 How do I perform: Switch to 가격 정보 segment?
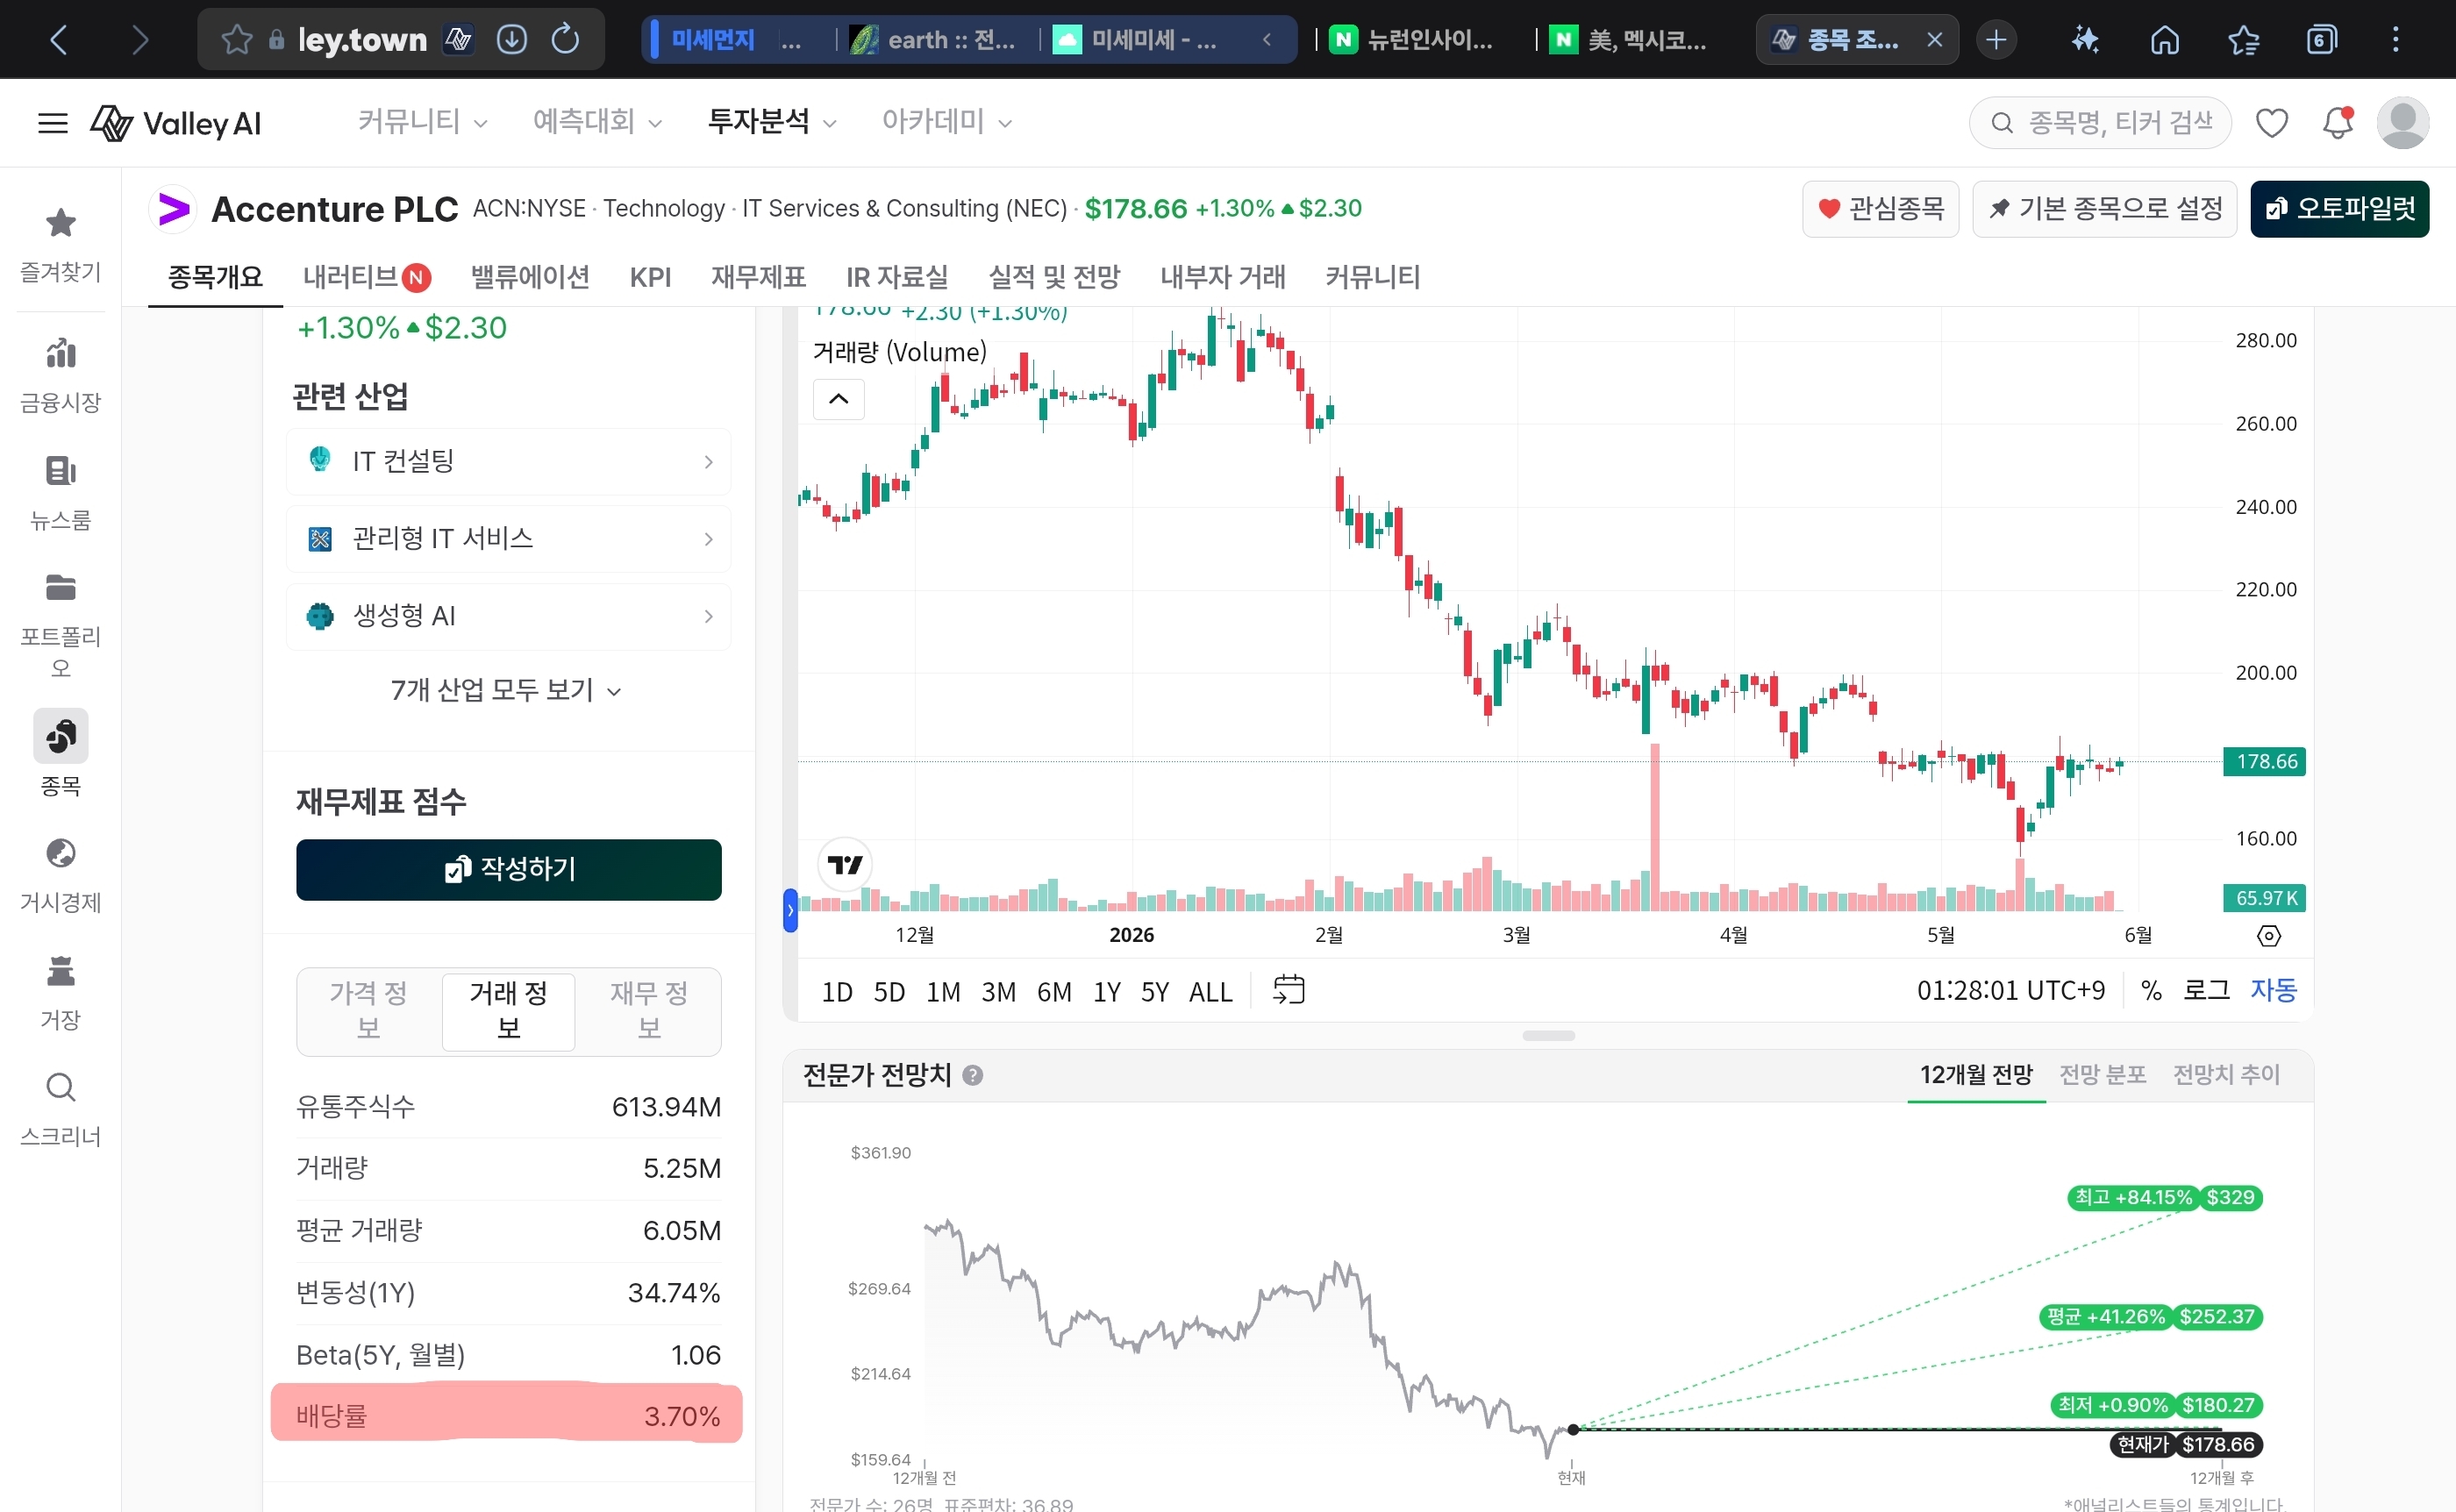point(369,1010)
